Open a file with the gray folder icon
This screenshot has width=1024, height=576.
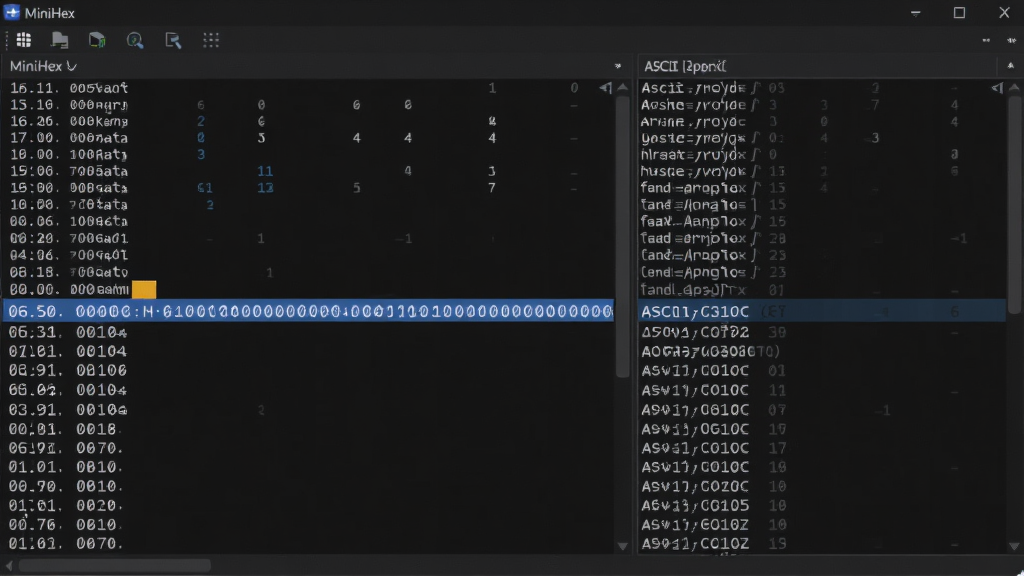[60, 40]
